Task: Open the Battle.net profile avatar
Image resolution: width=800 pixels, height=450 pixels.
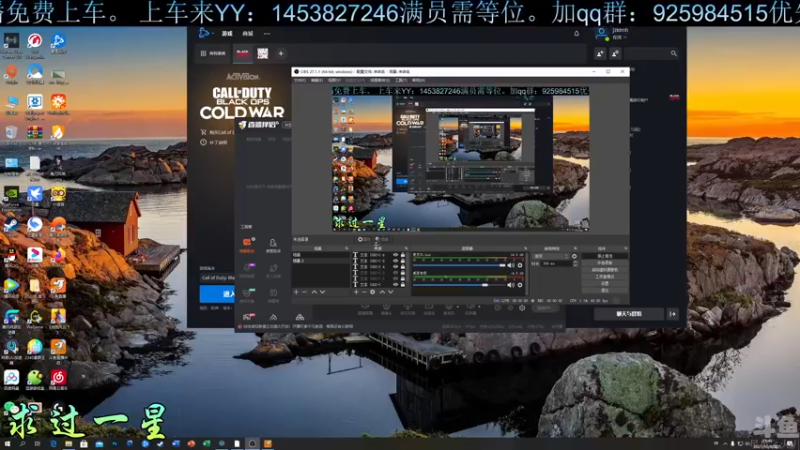Action: [602, 34]
